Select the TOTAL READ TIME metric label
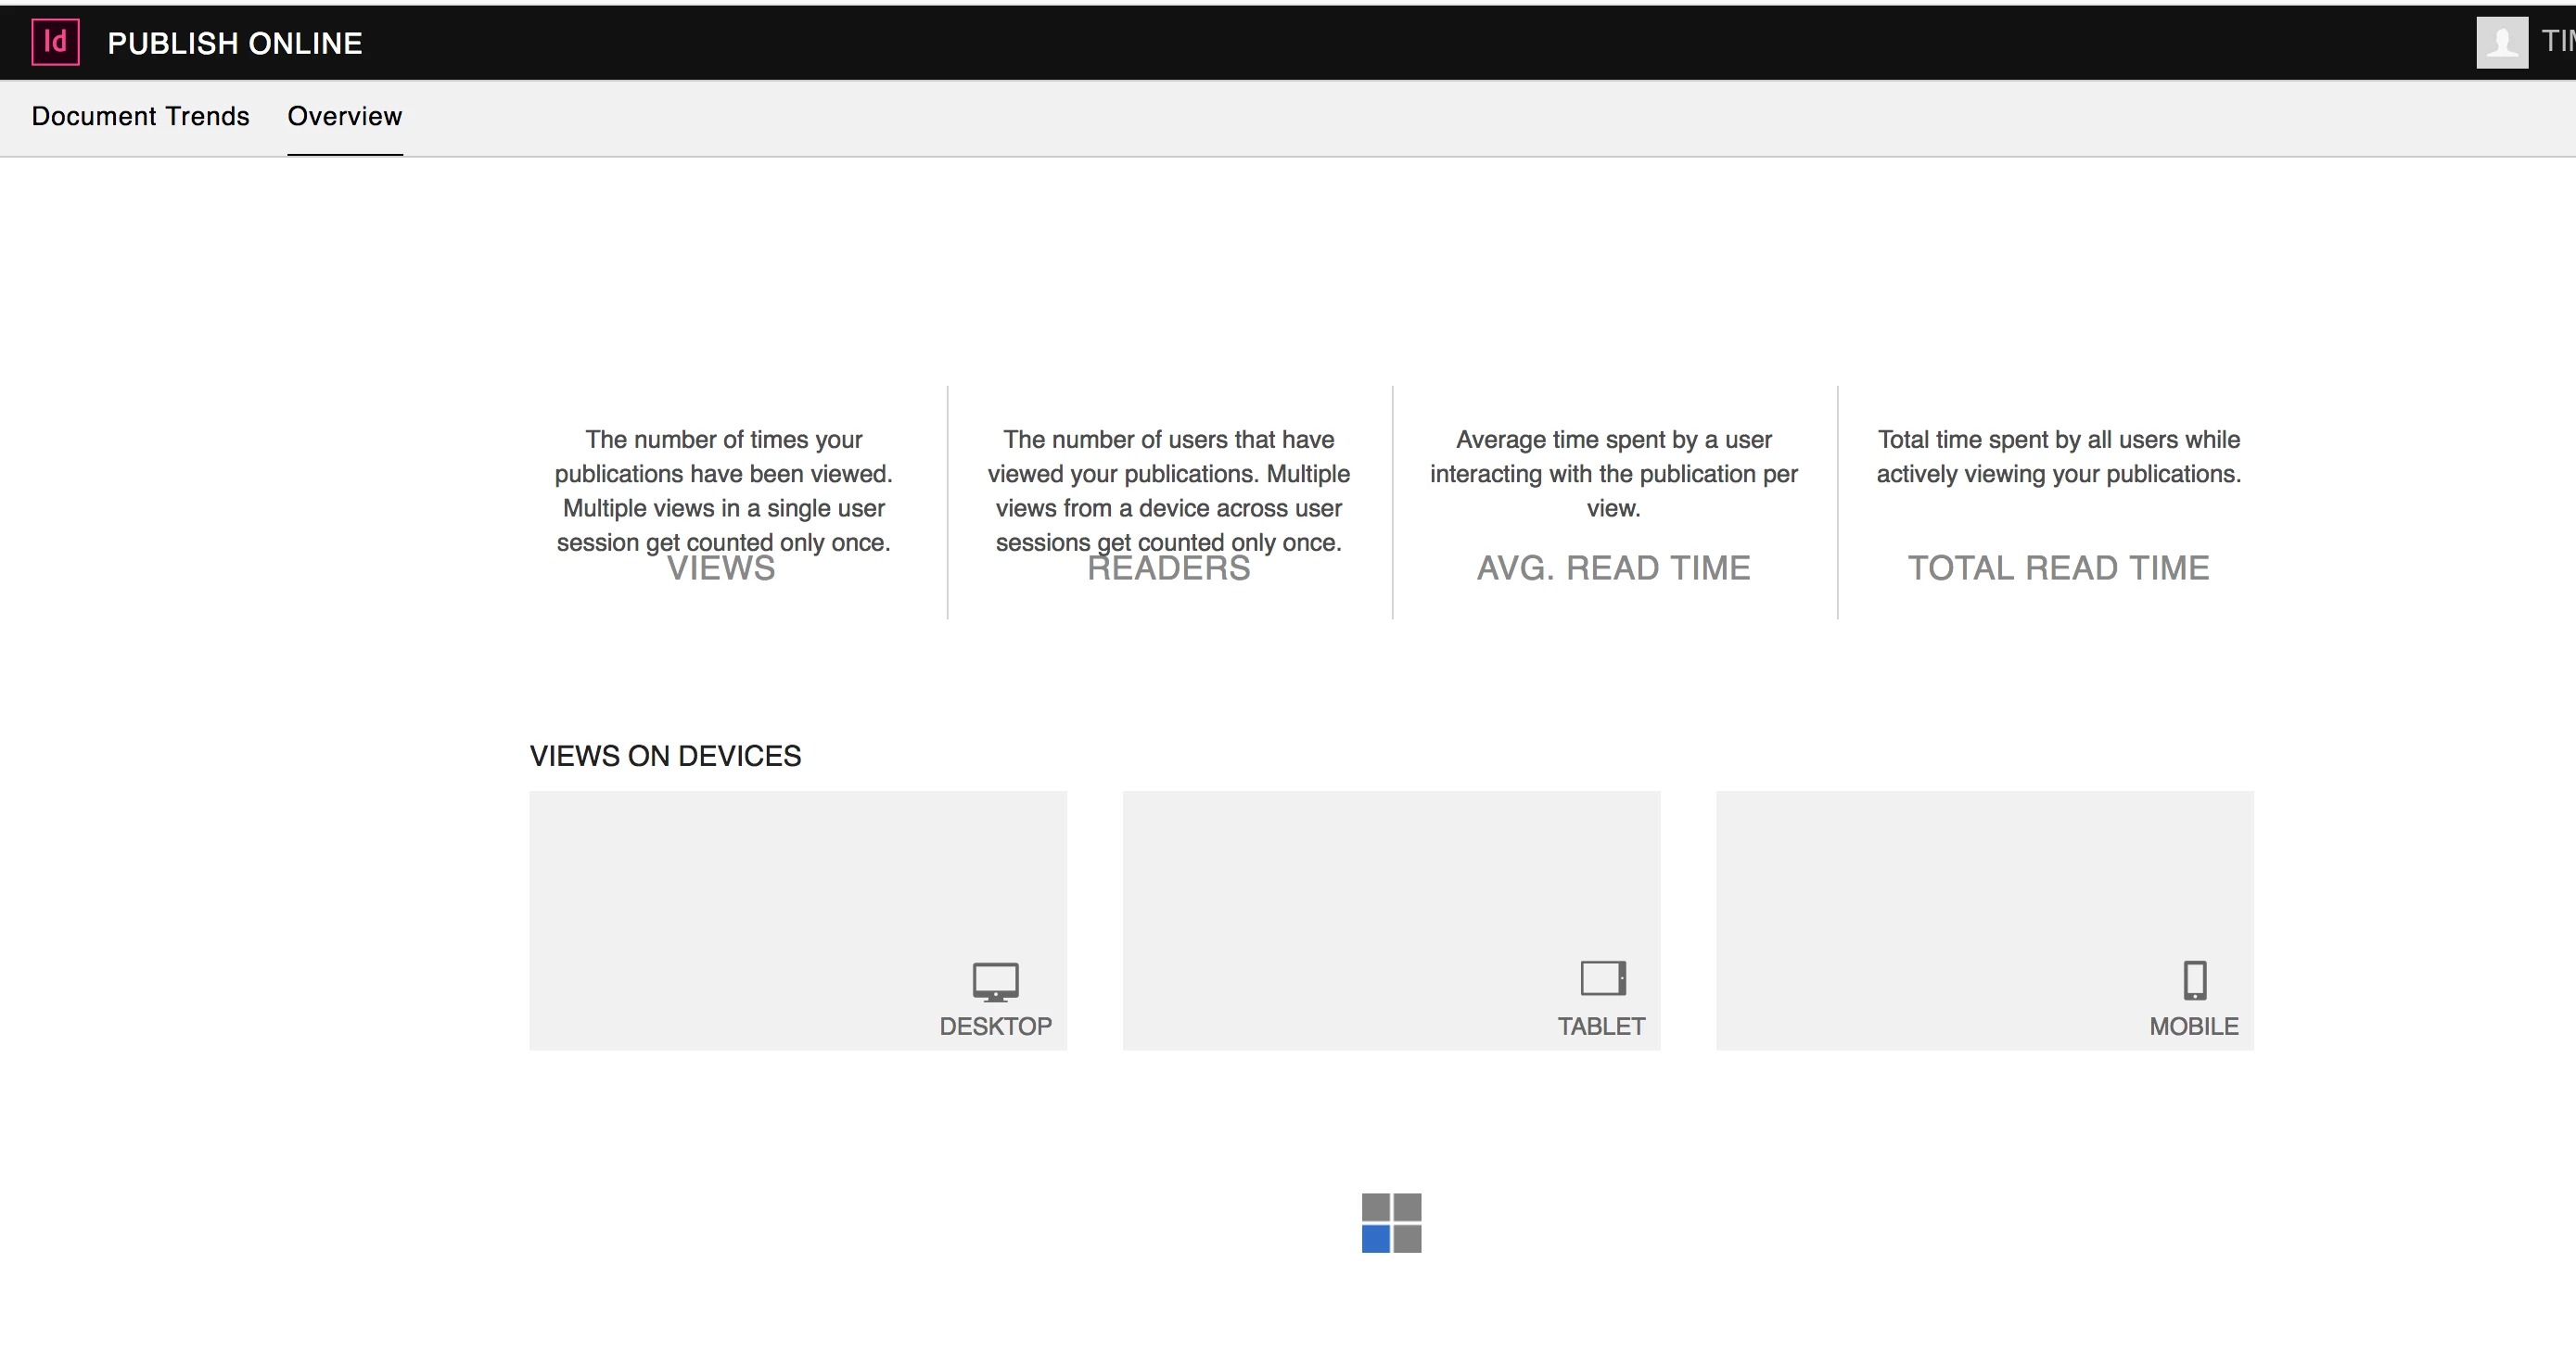 (2058, 568)
